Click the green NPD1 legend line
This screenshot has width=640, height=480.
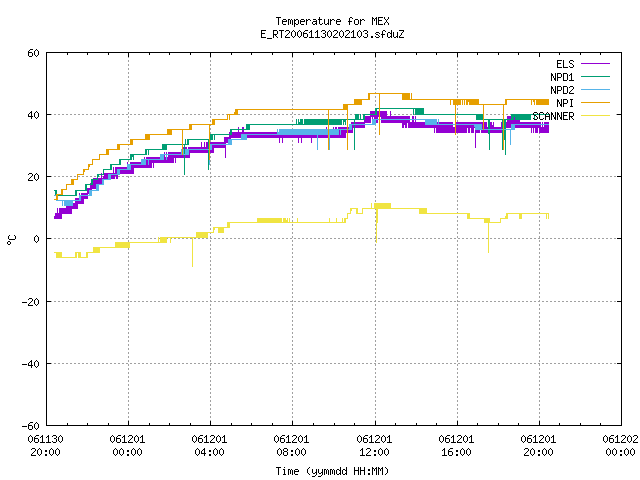[595, 76]
